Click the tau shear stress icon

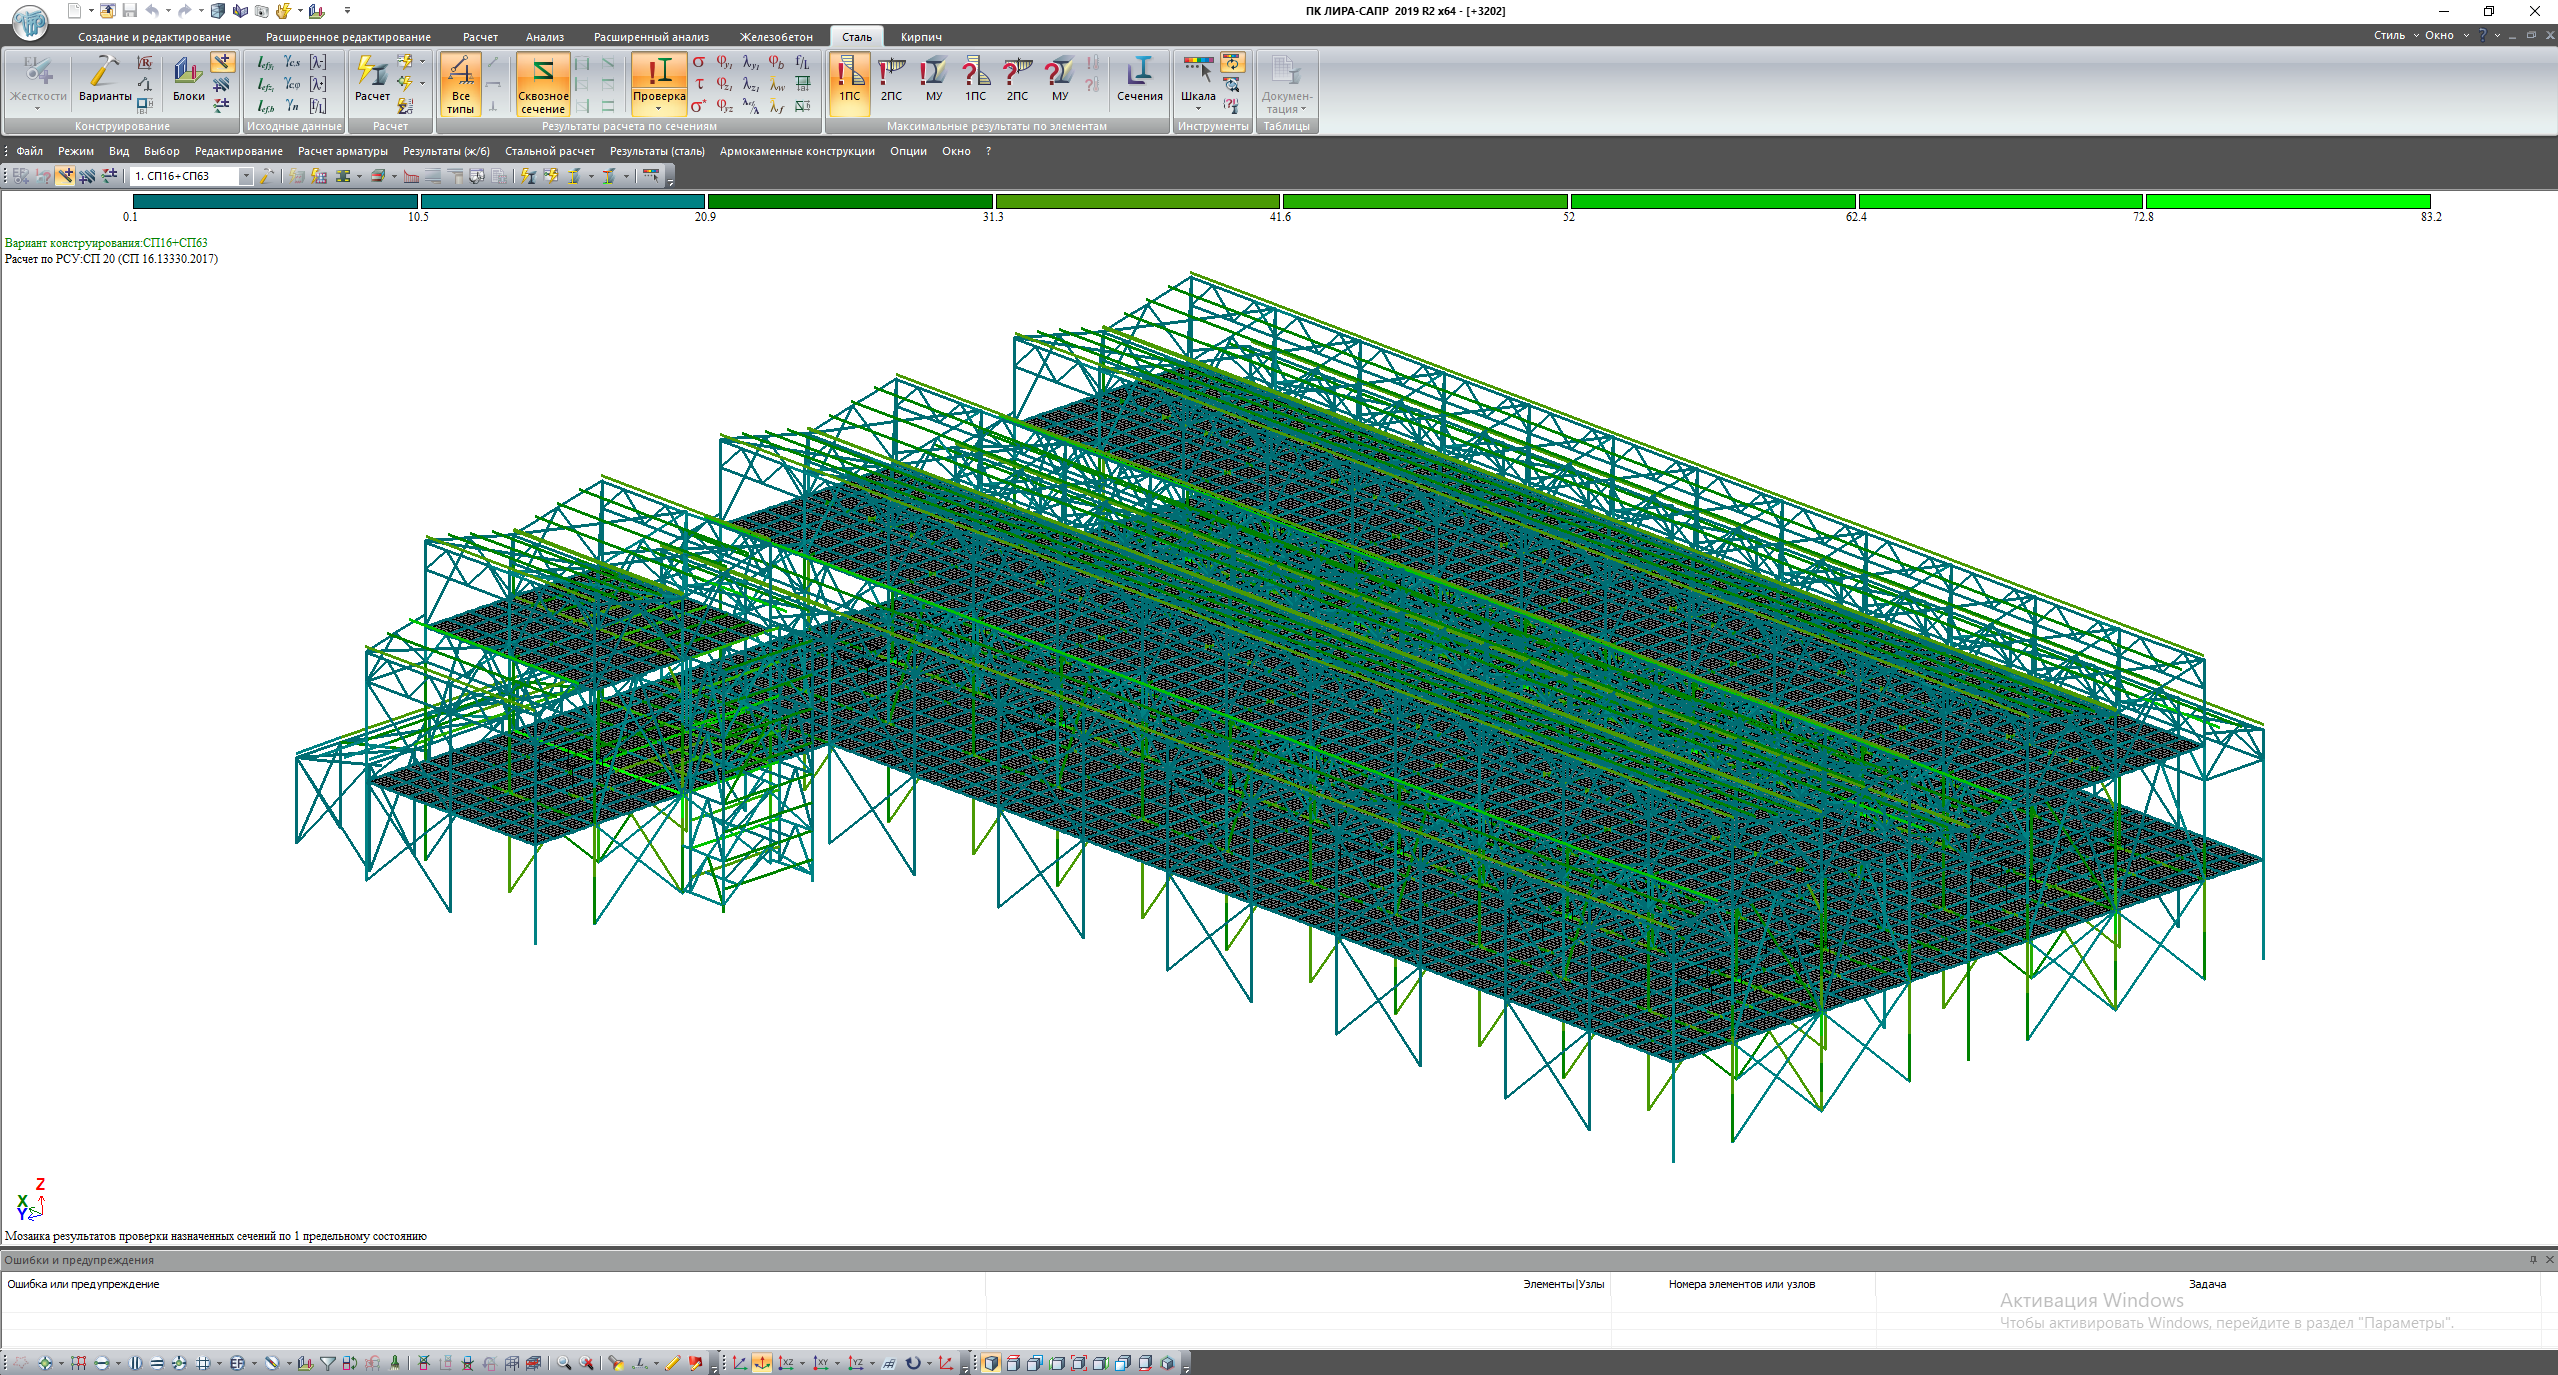pyautogui.click(x=699, y=84)
